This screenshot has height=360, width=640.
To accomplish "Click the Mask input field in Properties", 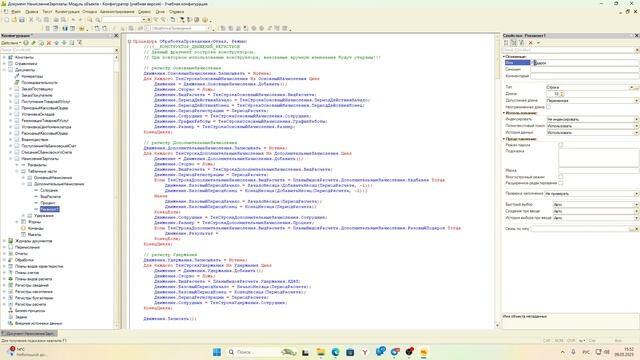I will (x=598, y=170).
